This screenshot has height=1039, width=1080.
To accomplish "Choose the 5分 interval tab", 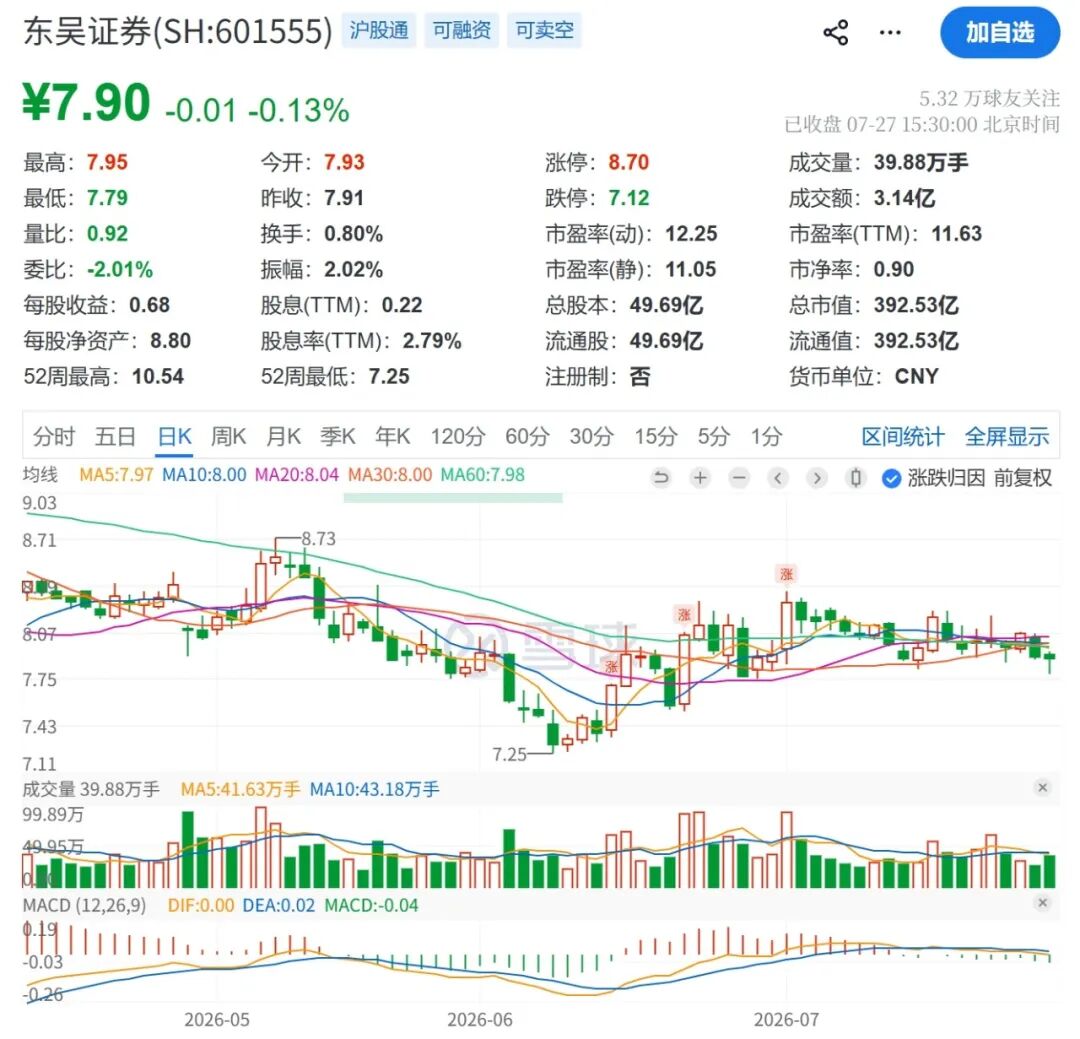I will click(714, 436).
